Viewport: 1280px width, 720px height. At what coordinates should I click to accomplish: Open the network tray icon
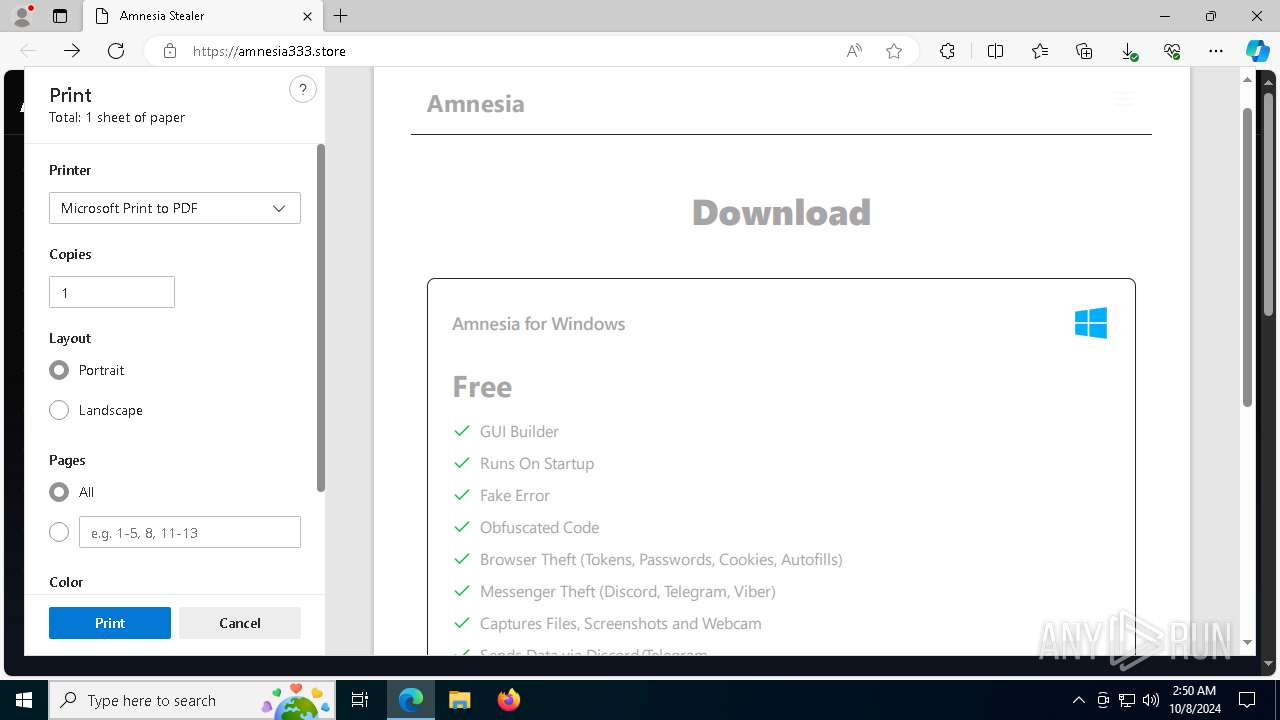[x=1127, y=700]
